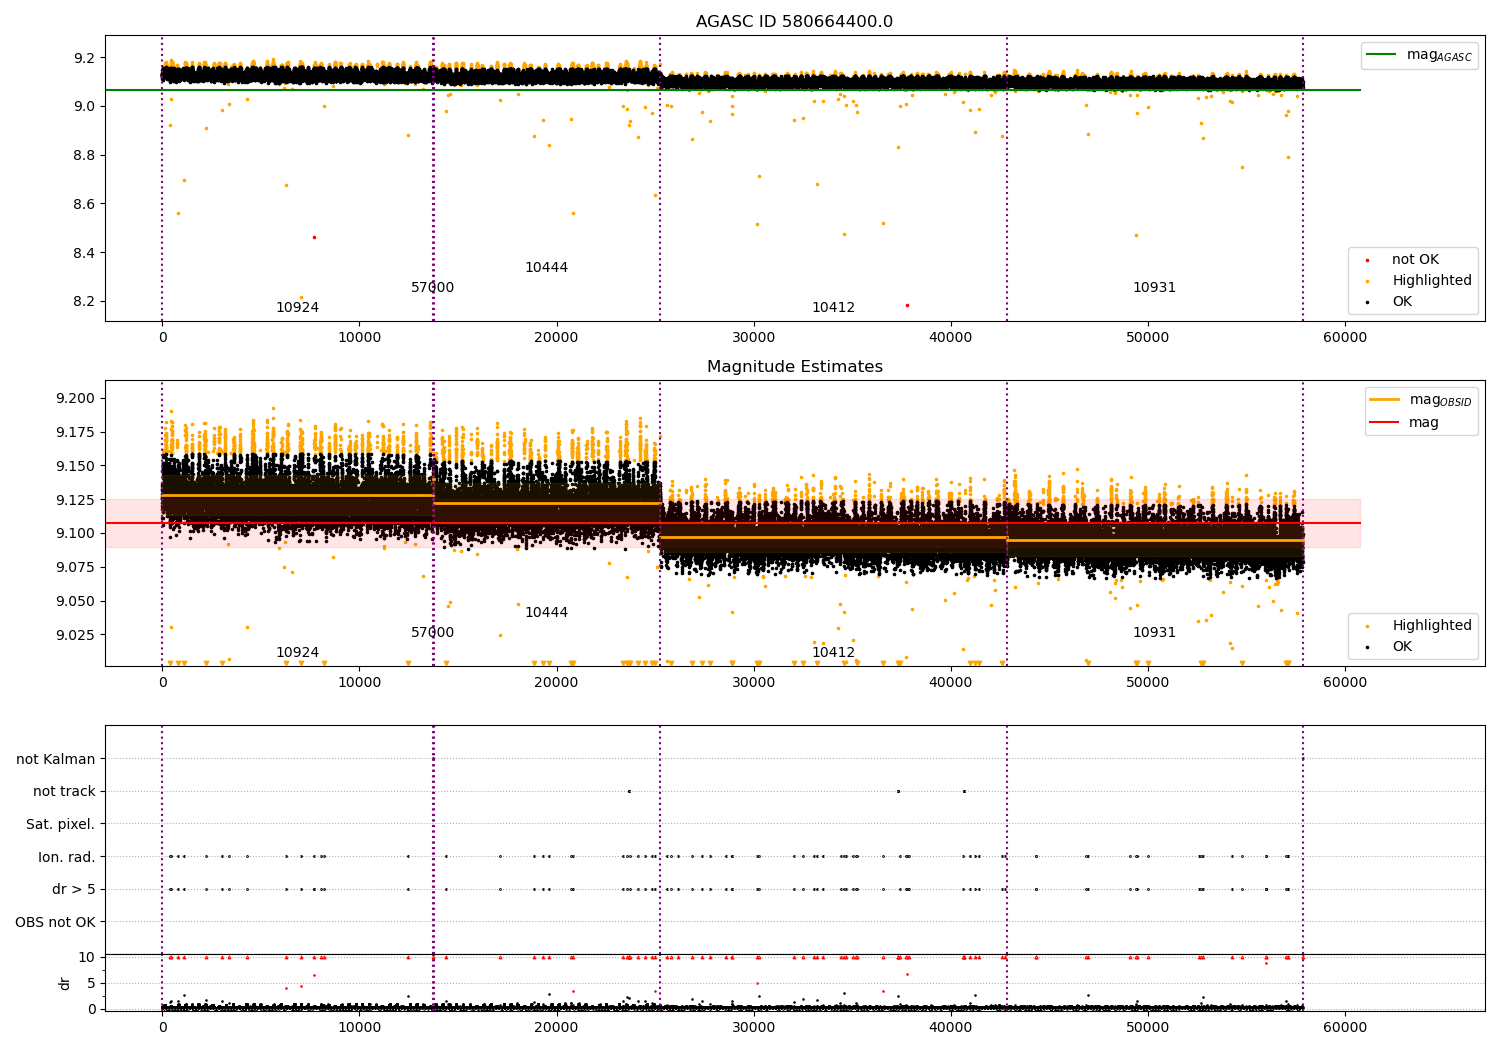Click the green line swatch in mag AGASC legend
The height and width of the screenshot is (1050, 1500).
(x=1381, y=55)
